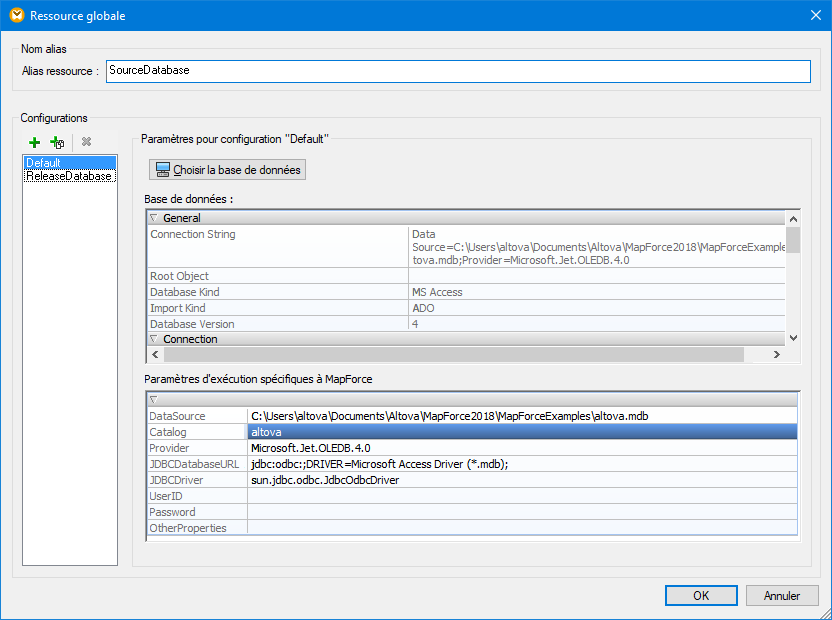The height and width of the screenshot is (620, 832).
Task: Select the Default configuration
Action: 44,163
